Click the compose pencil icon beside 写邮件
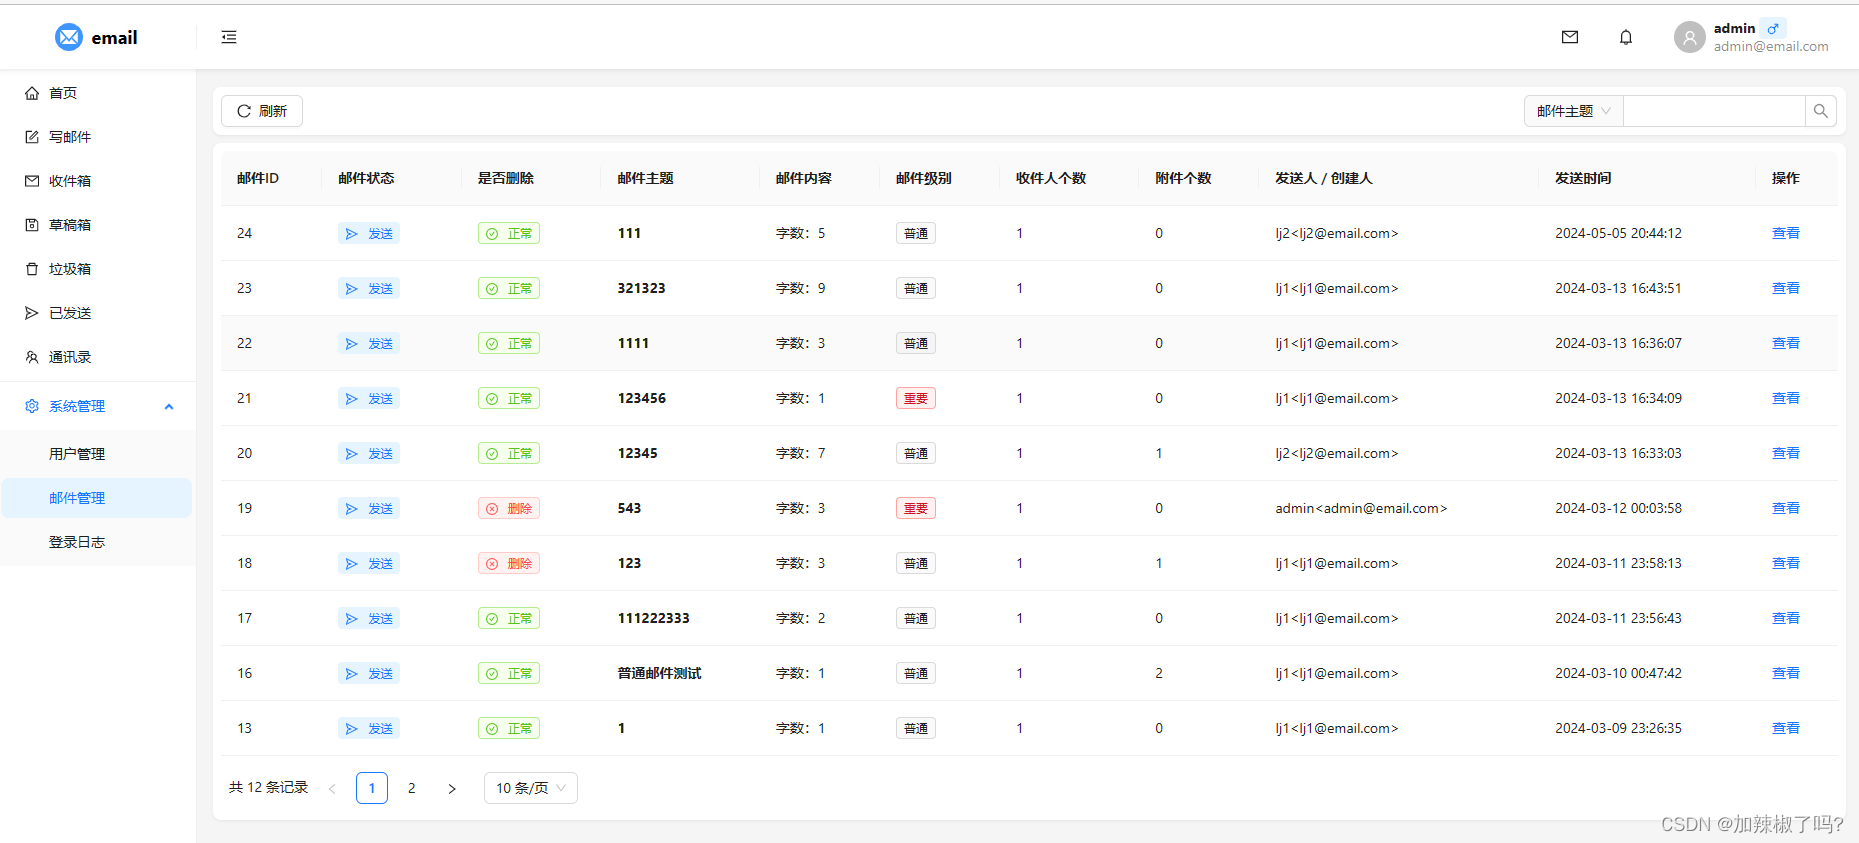 click(x=32, y=137)
